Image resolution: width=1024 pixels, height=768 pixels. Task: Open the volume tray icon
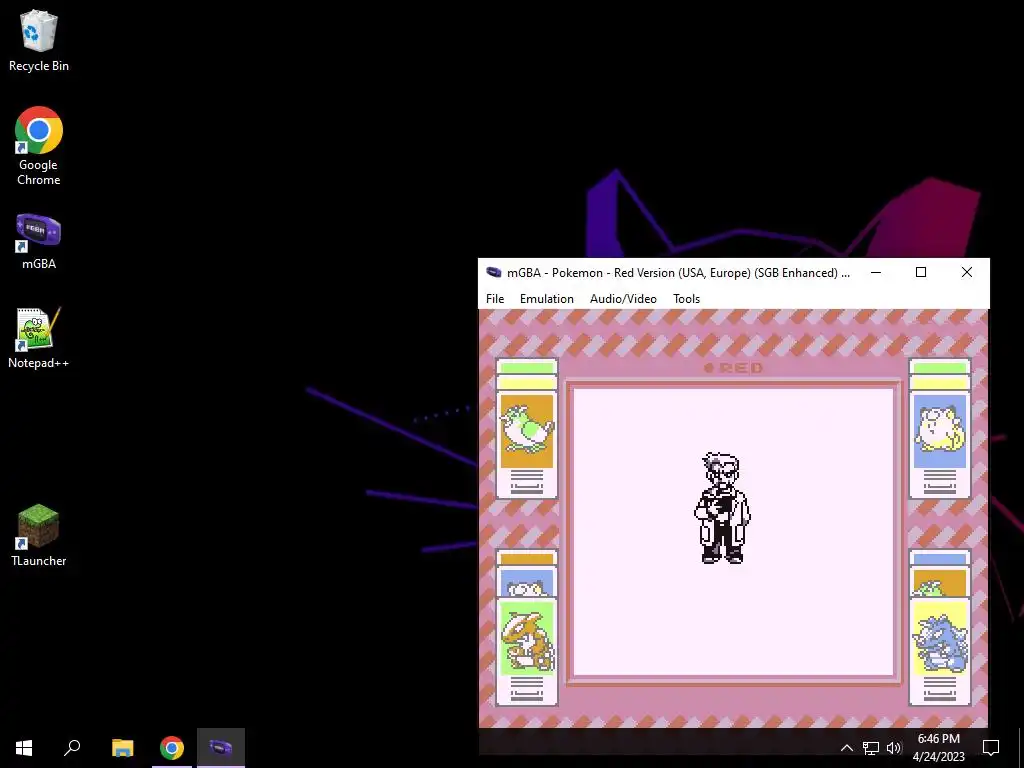tap(893, 748)
